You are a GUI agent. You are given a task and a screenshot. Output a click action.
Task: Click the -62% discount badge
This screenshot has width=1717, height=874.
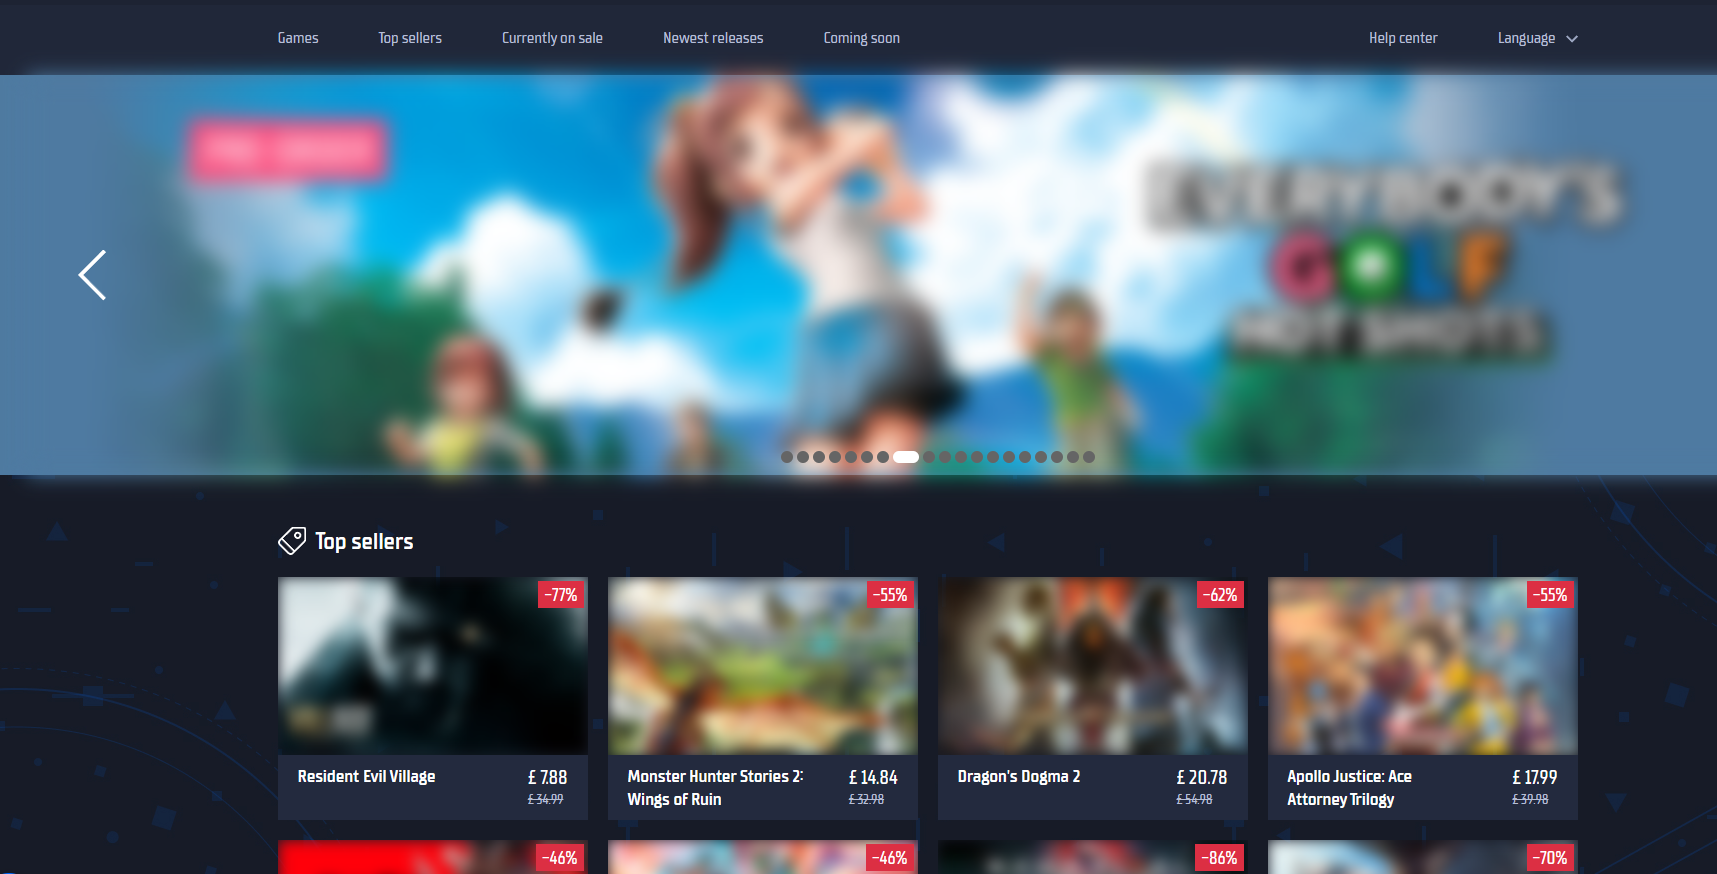pos(1220,595)
